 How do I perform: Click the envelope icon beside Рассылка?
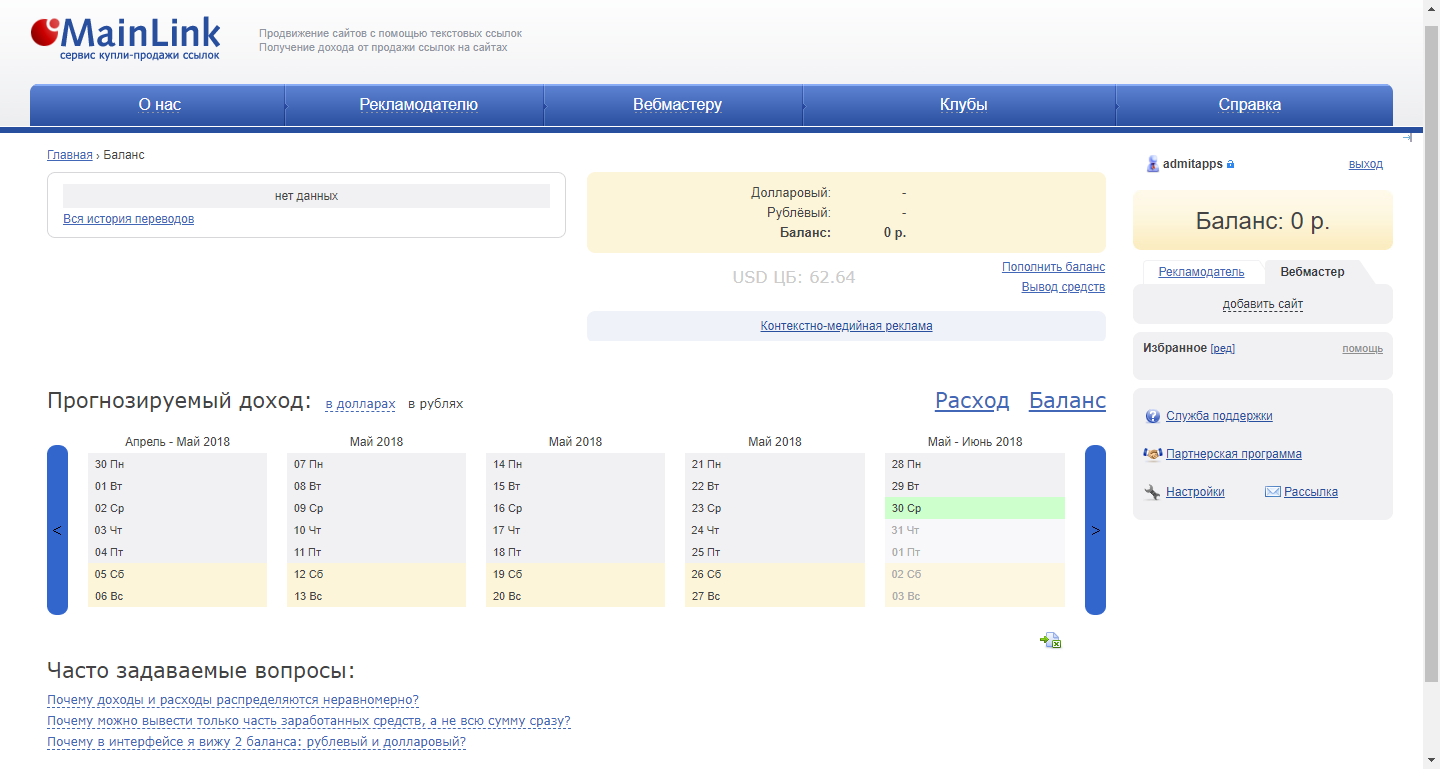(1272, 492)
